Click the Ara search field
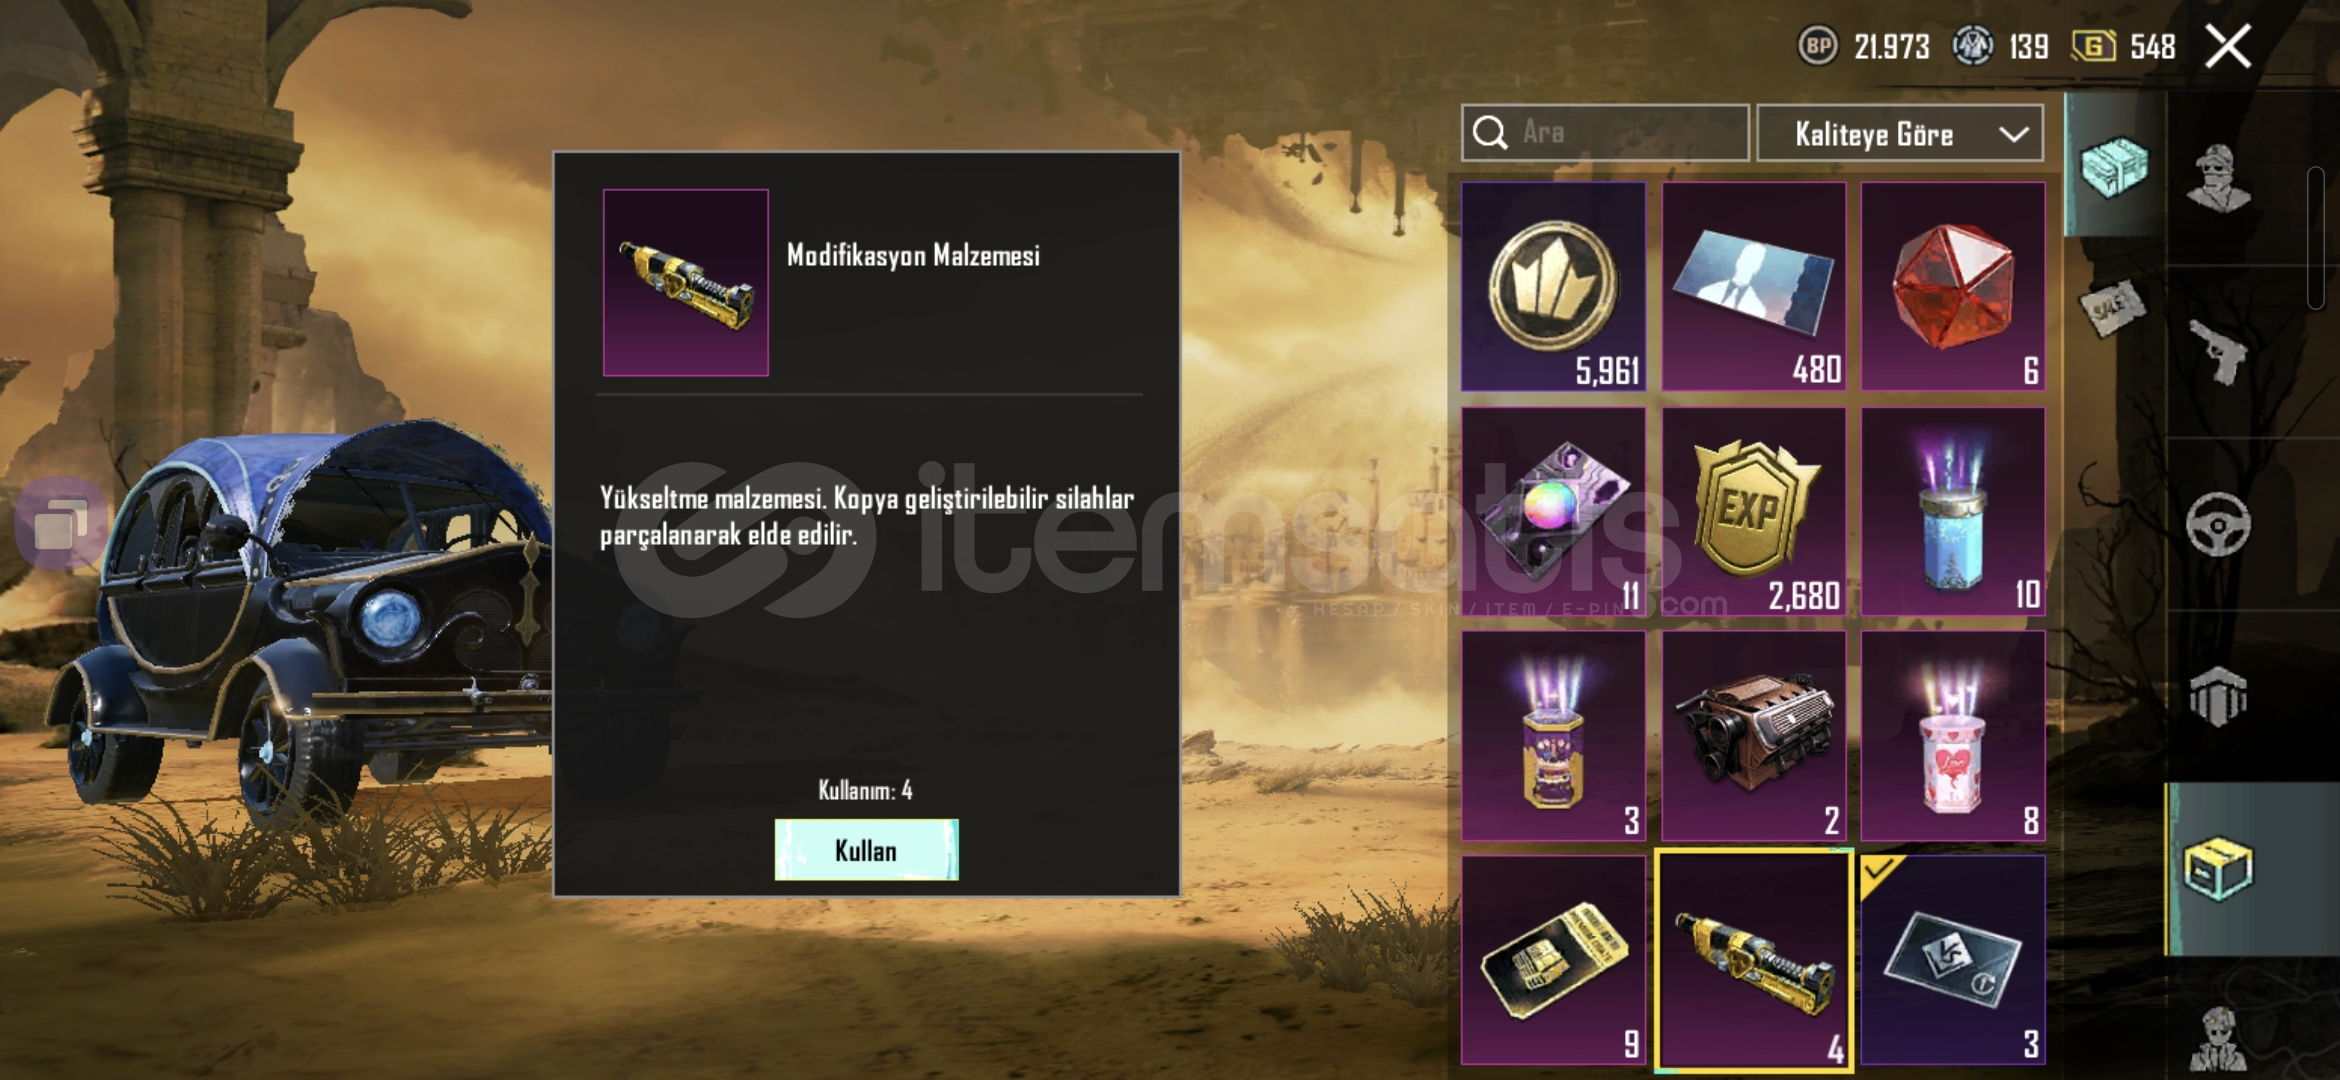2340x1080 pixels. [x=1605, y=133]
